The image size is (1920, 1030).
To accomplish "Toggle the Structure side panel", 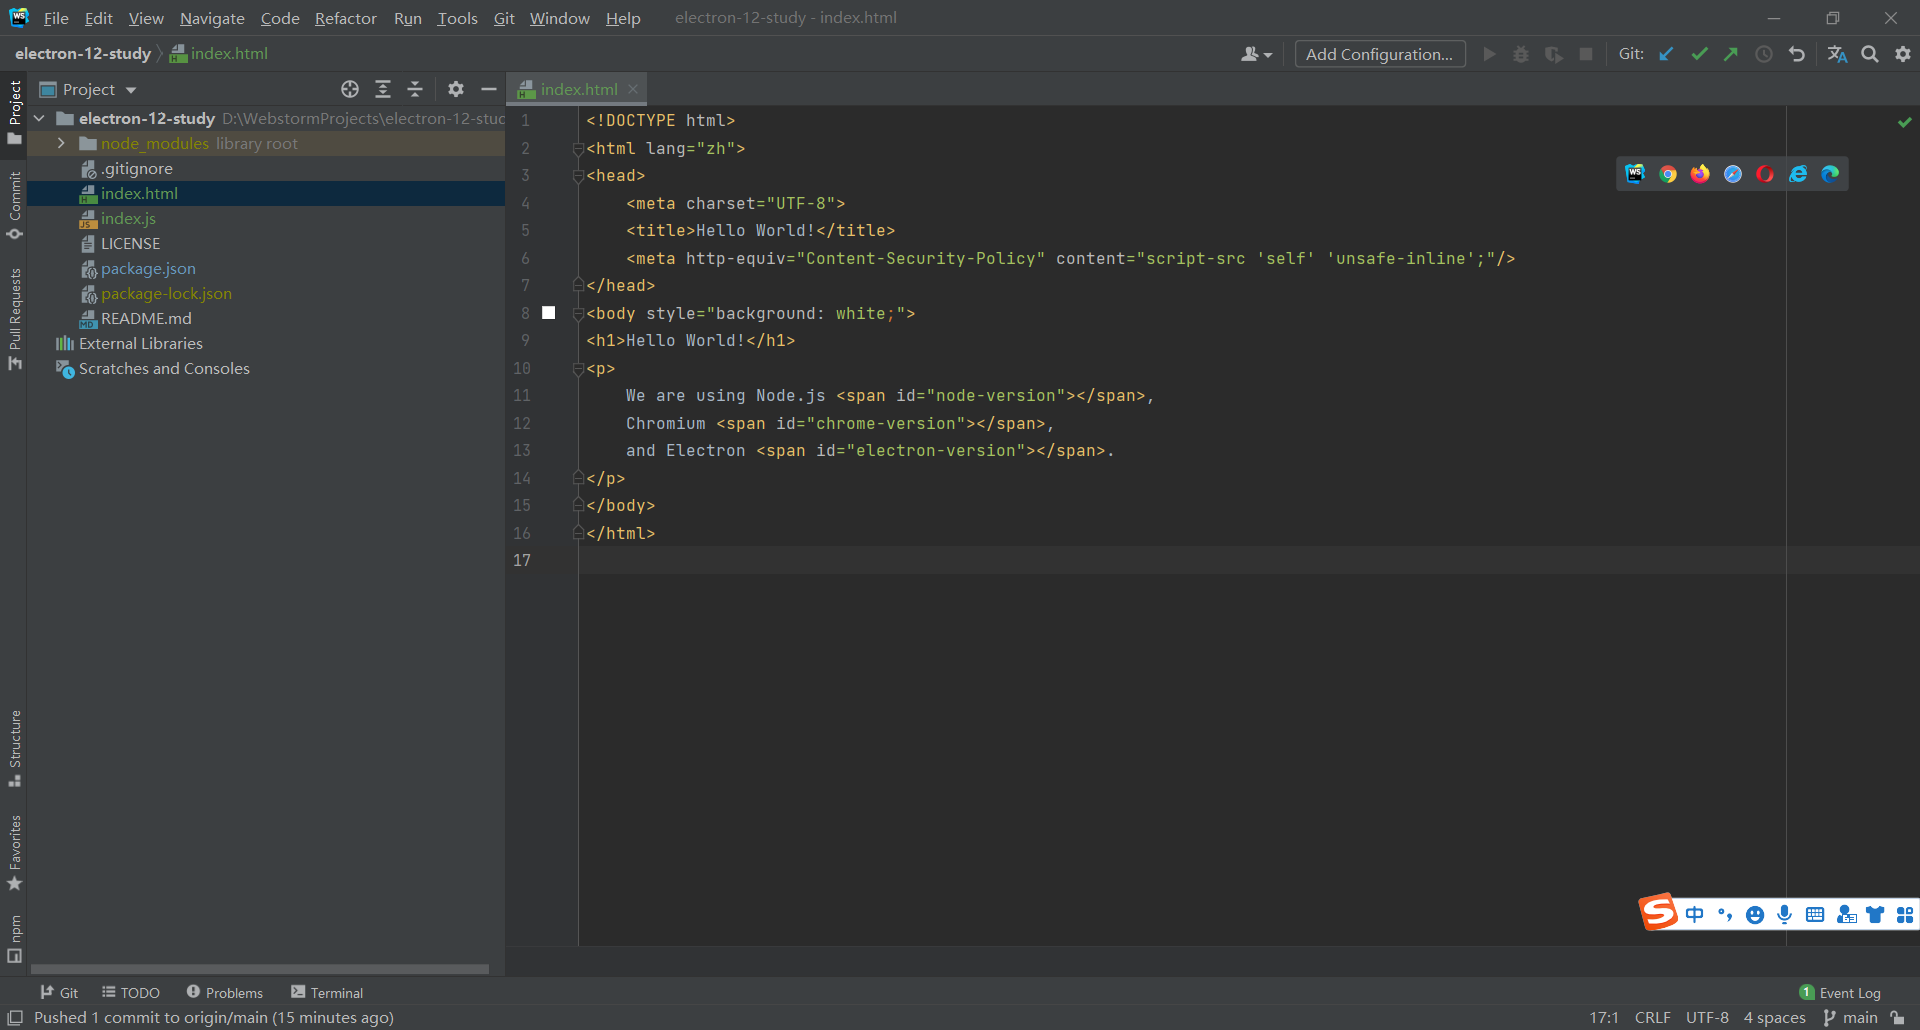I will 14,749.
